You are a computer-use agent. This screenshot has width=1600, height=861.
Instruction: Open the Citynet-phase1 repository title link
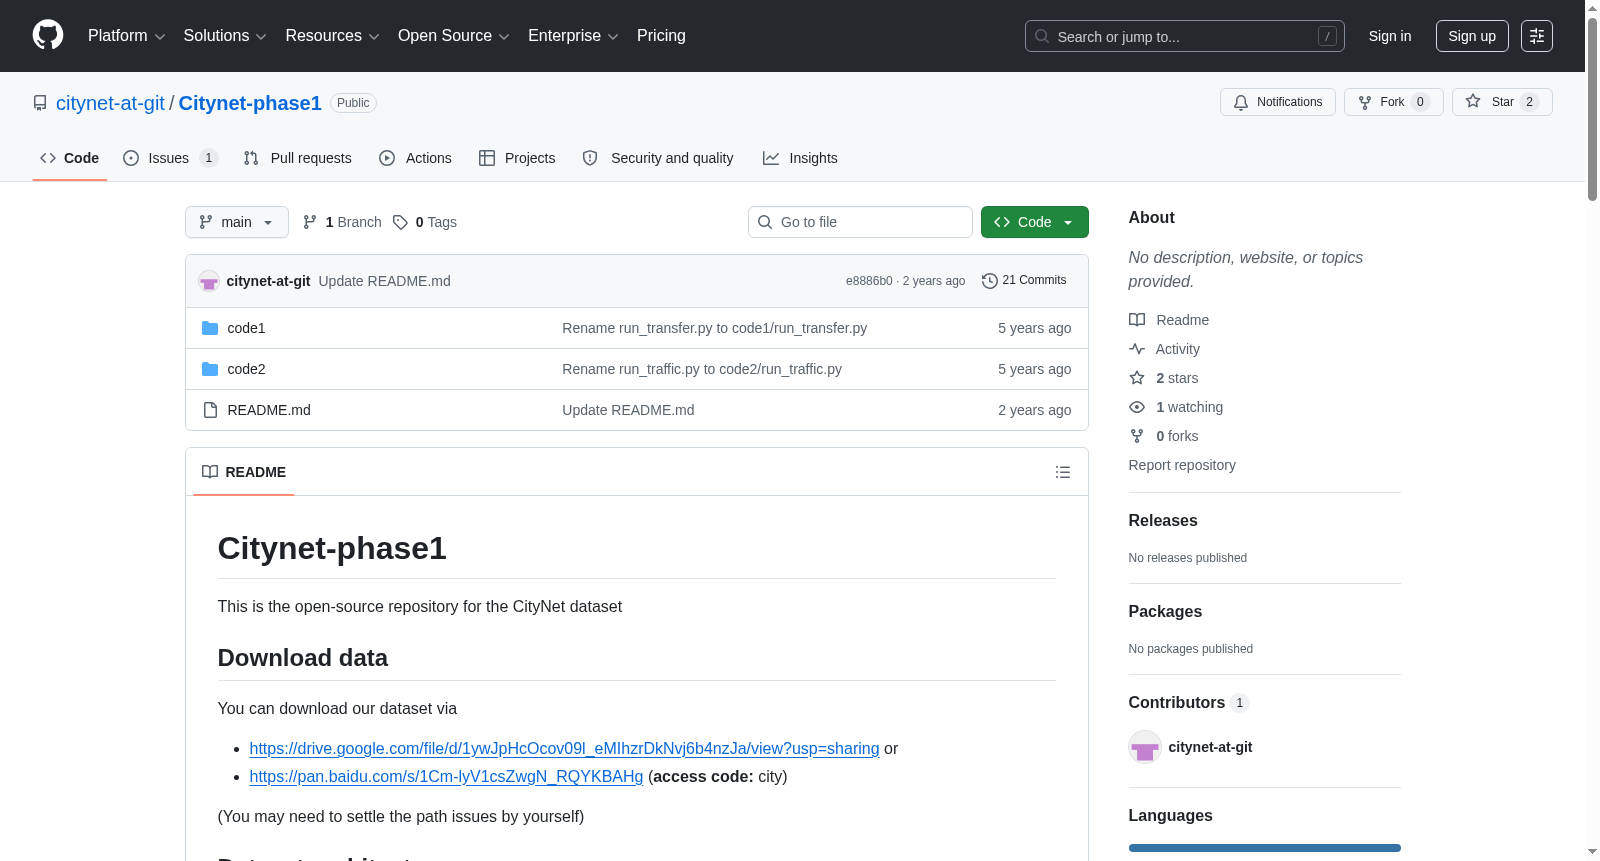250,103
